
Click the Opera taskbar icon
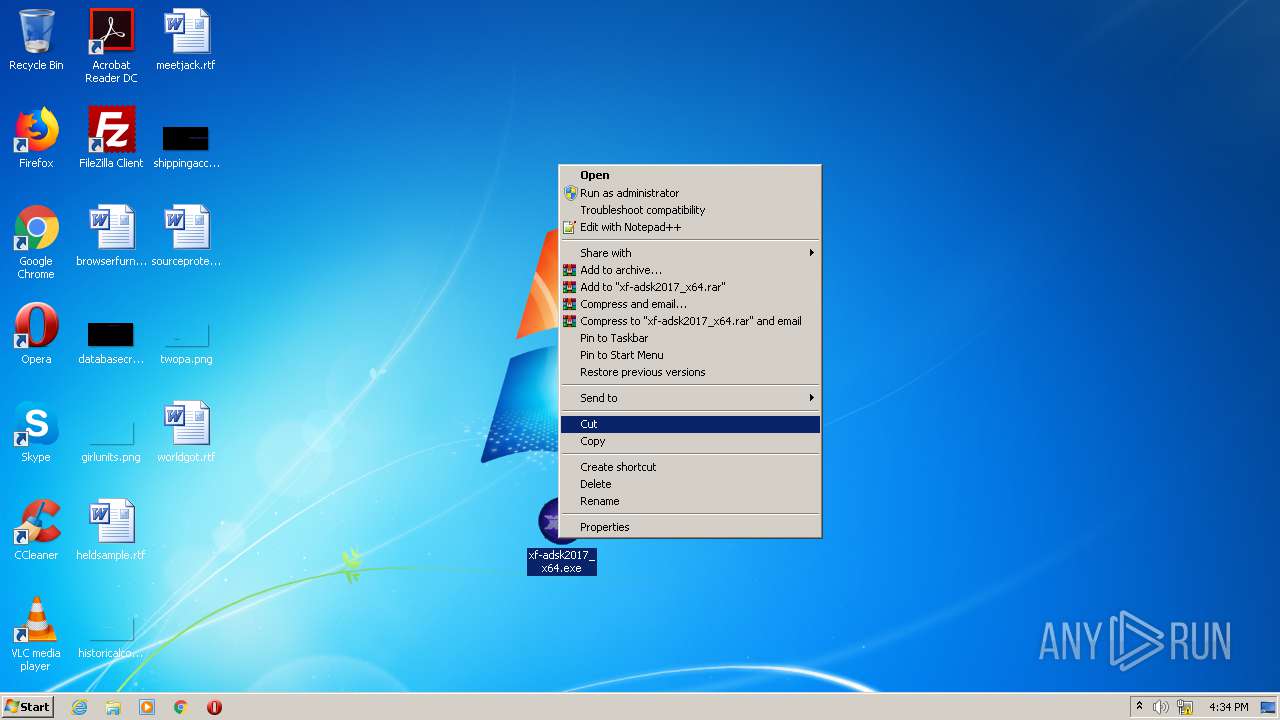tap(214, 707)
